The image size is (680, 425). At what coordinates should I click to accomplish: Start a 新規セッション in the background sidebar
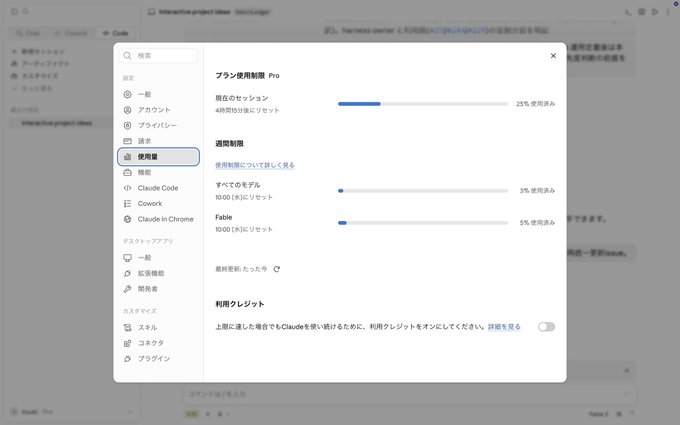38,52
